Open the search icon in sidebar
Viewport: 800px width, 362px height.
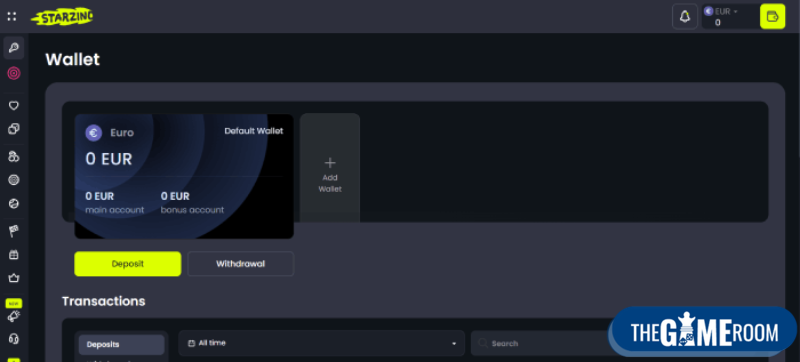pyautogui.click(x=14, y=48)
